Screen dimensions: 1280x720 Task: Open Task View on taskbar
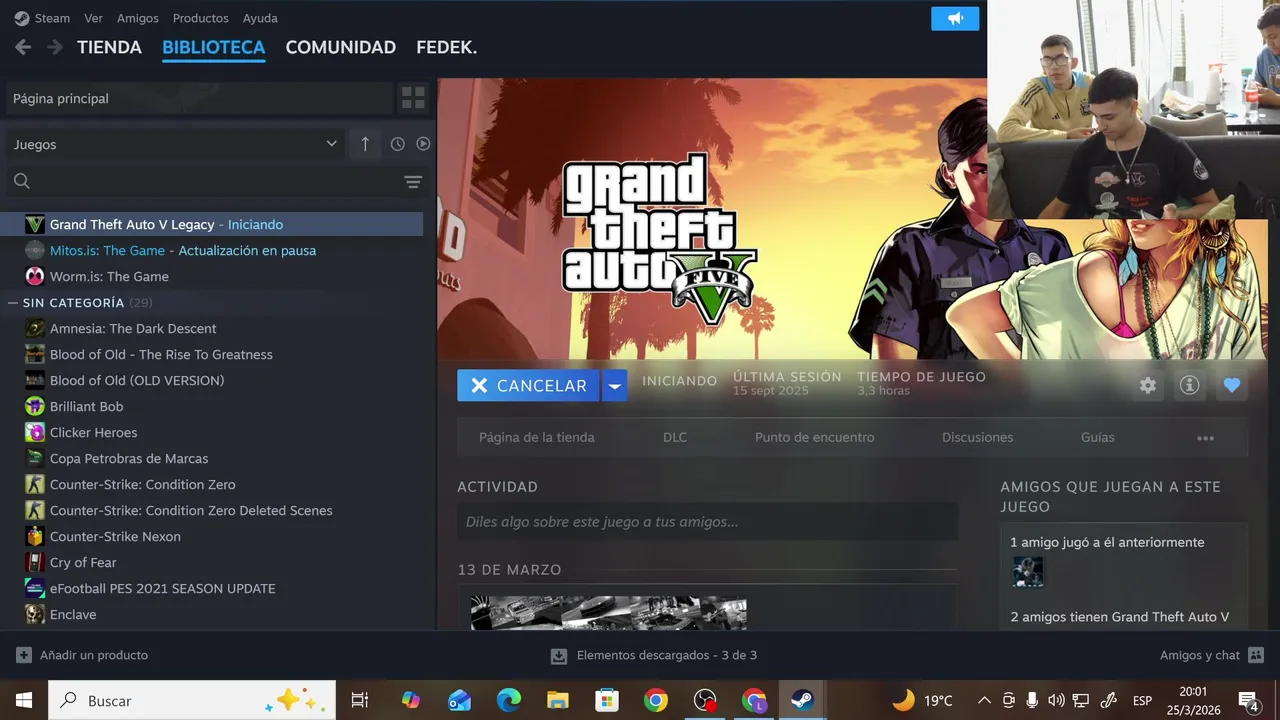click(360, 700)
